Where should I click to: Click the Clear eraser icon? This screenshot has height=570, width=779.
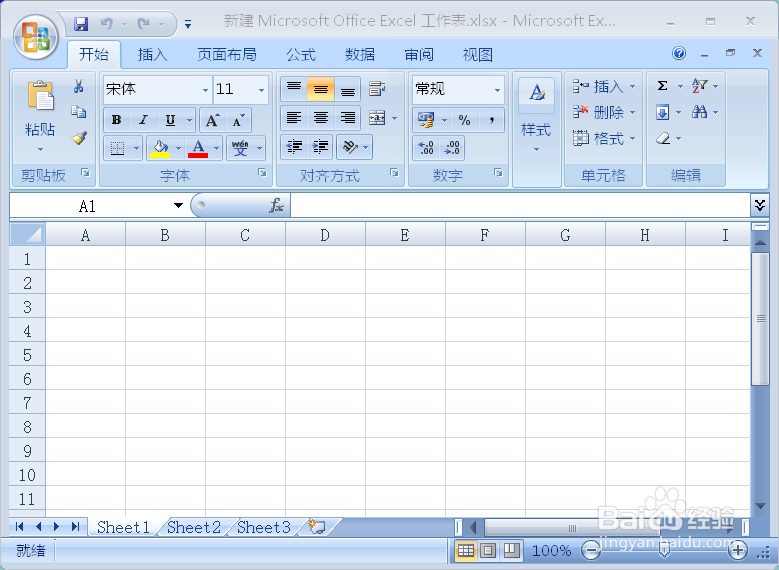663,138
